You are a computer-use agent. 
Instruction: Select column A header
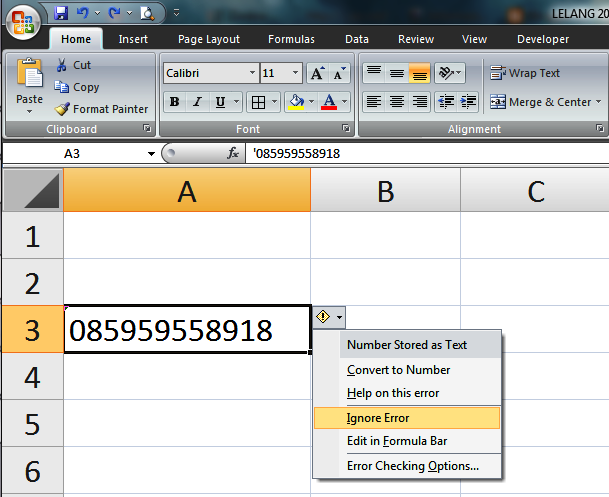187,190
